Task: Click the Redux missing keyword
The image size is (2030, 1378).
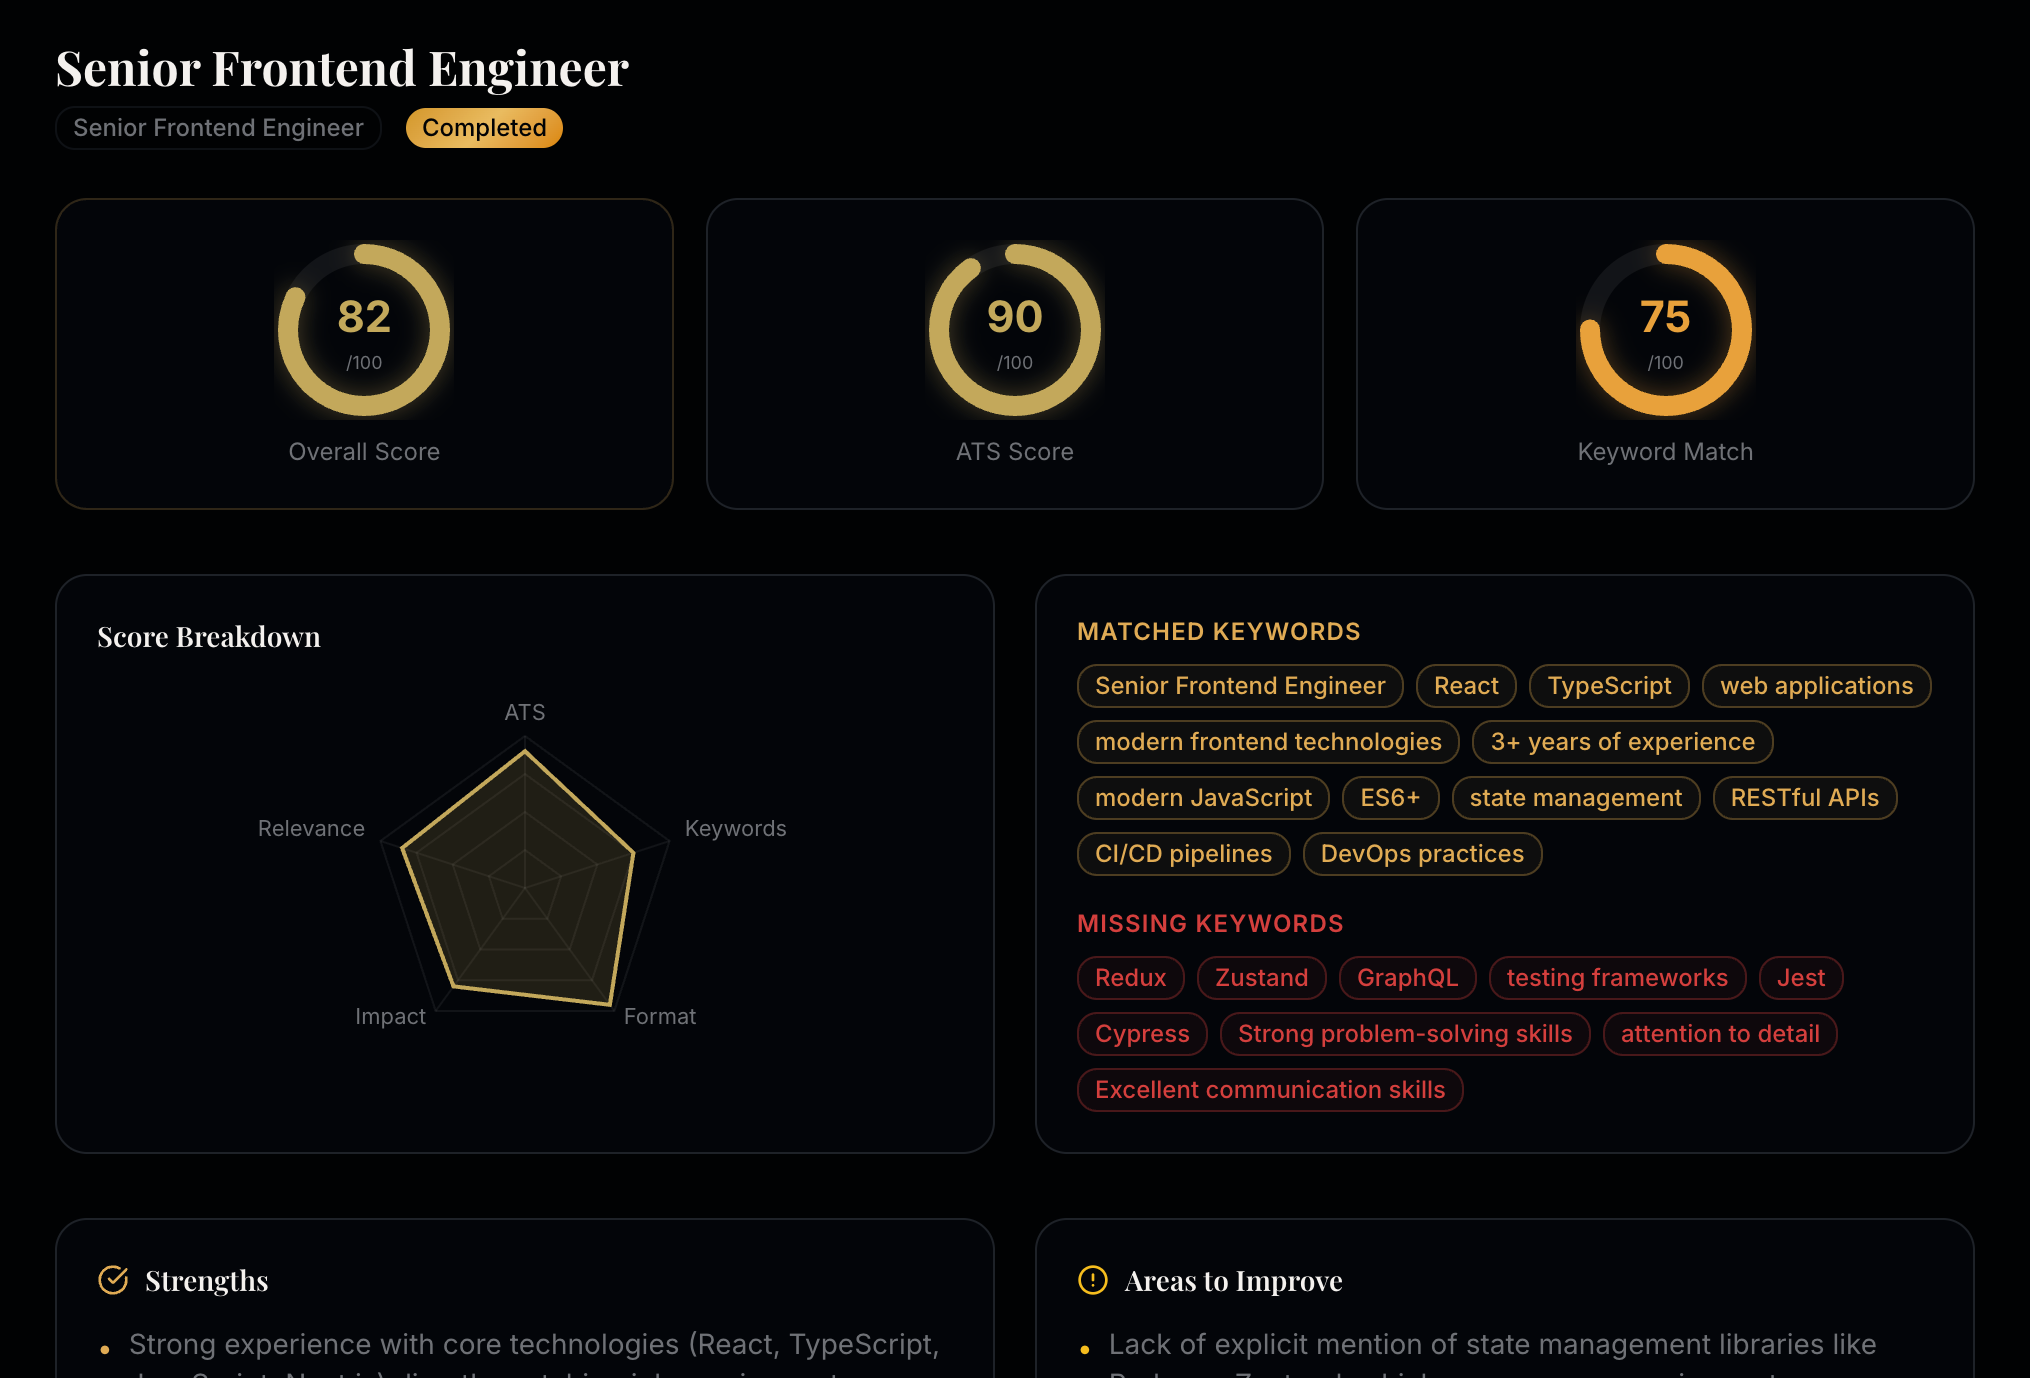Action: click(1130, 978)
